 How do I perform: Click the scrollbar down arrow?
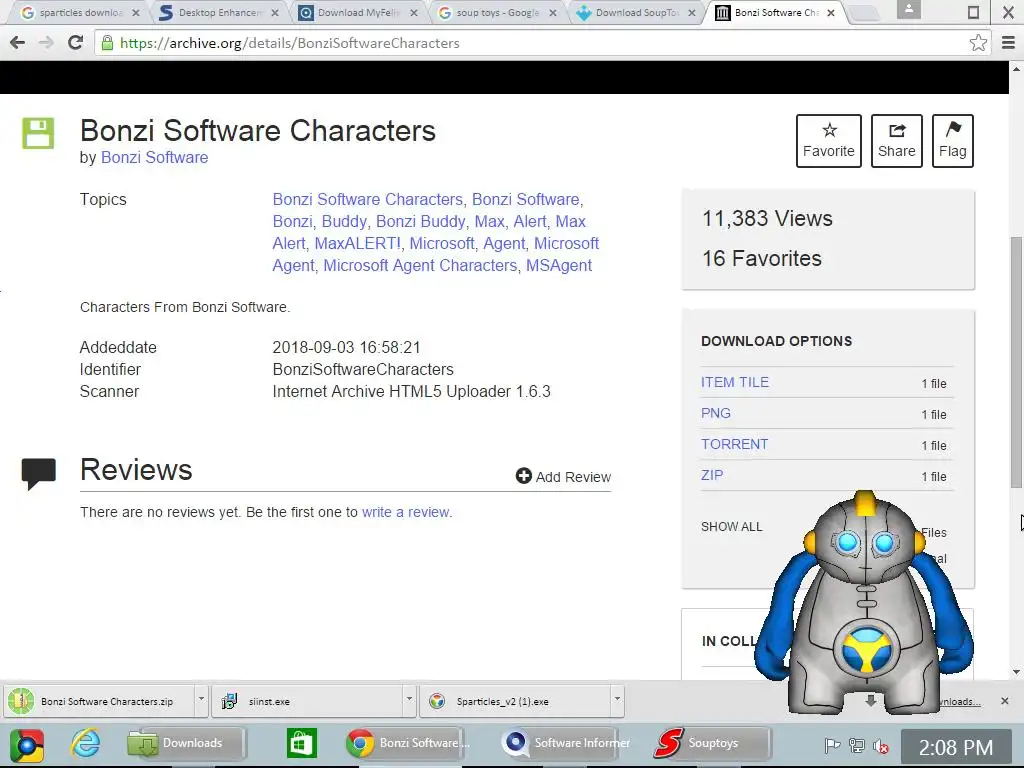[1016, 671]
